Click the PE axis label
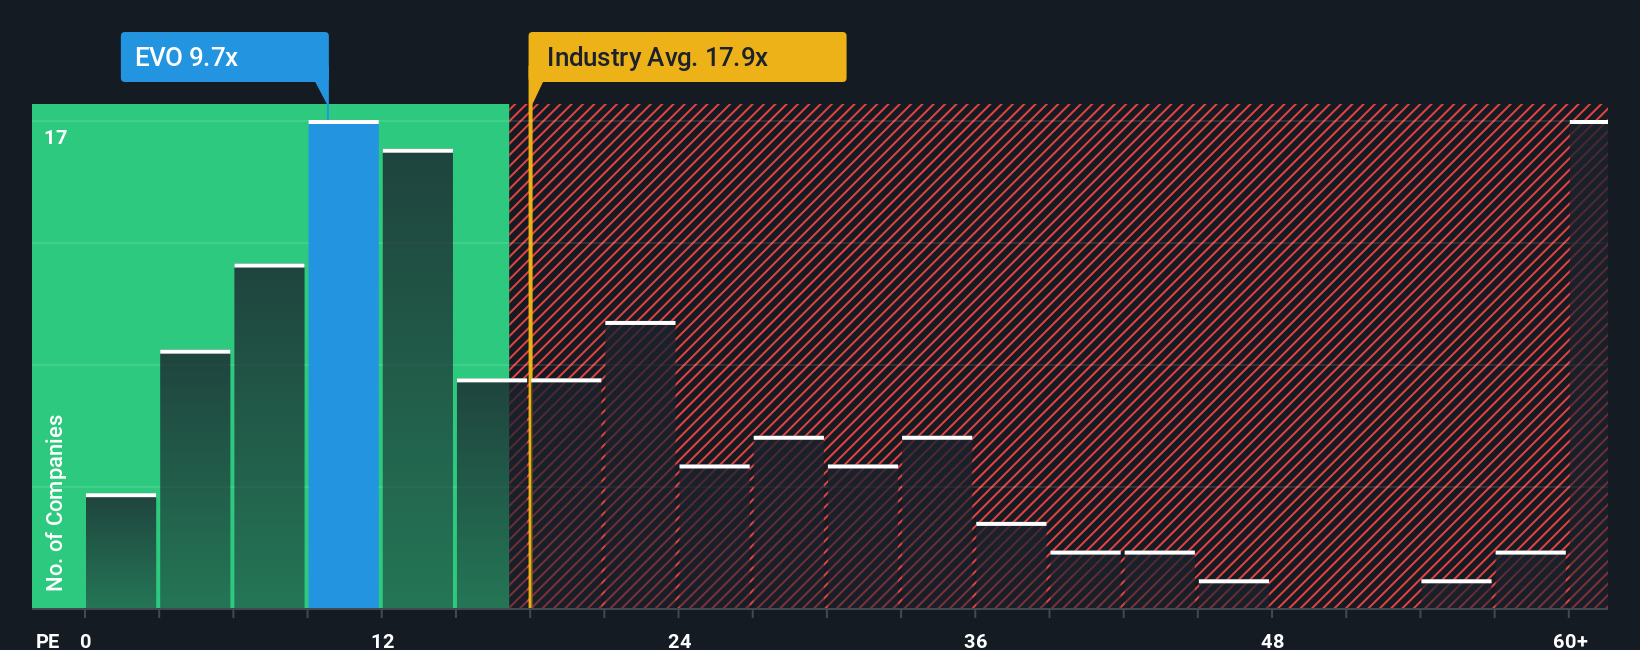This screenshot has width=1640, height=650. point(48,640)
